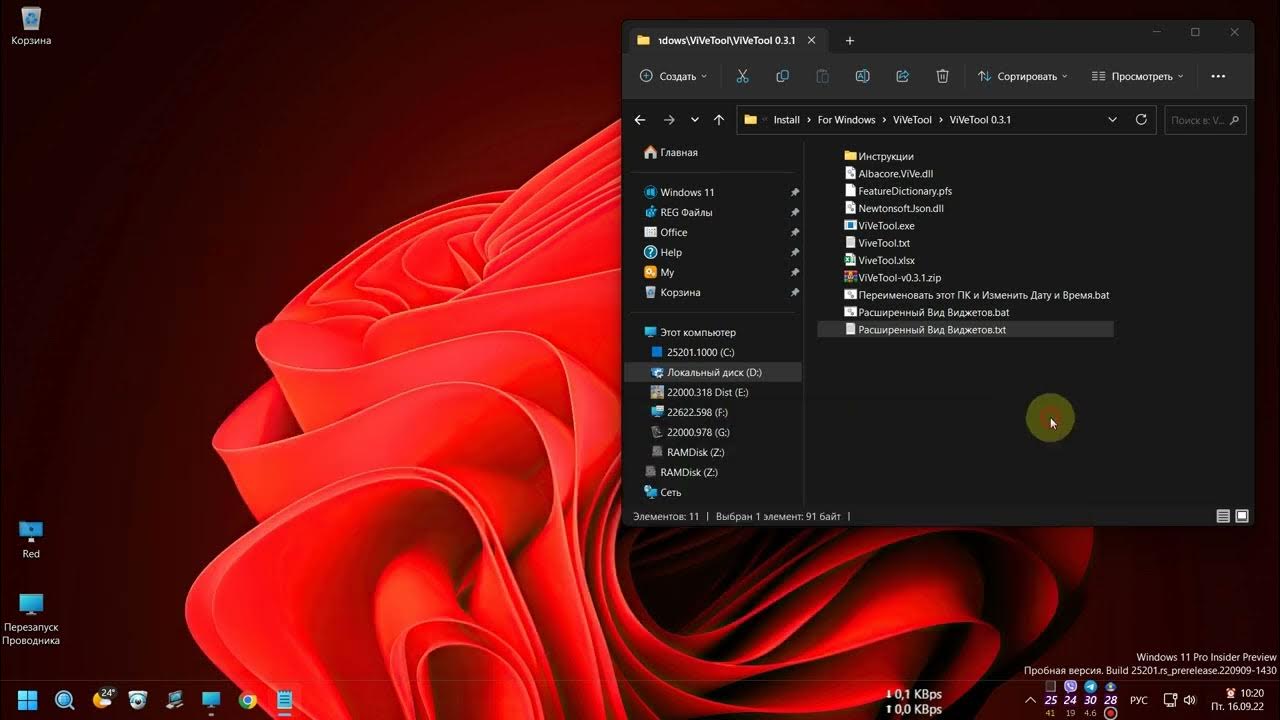Select drive 22000.318 Dist (E:)
This screenshot has width=1280, height=720.
[699, 392]
